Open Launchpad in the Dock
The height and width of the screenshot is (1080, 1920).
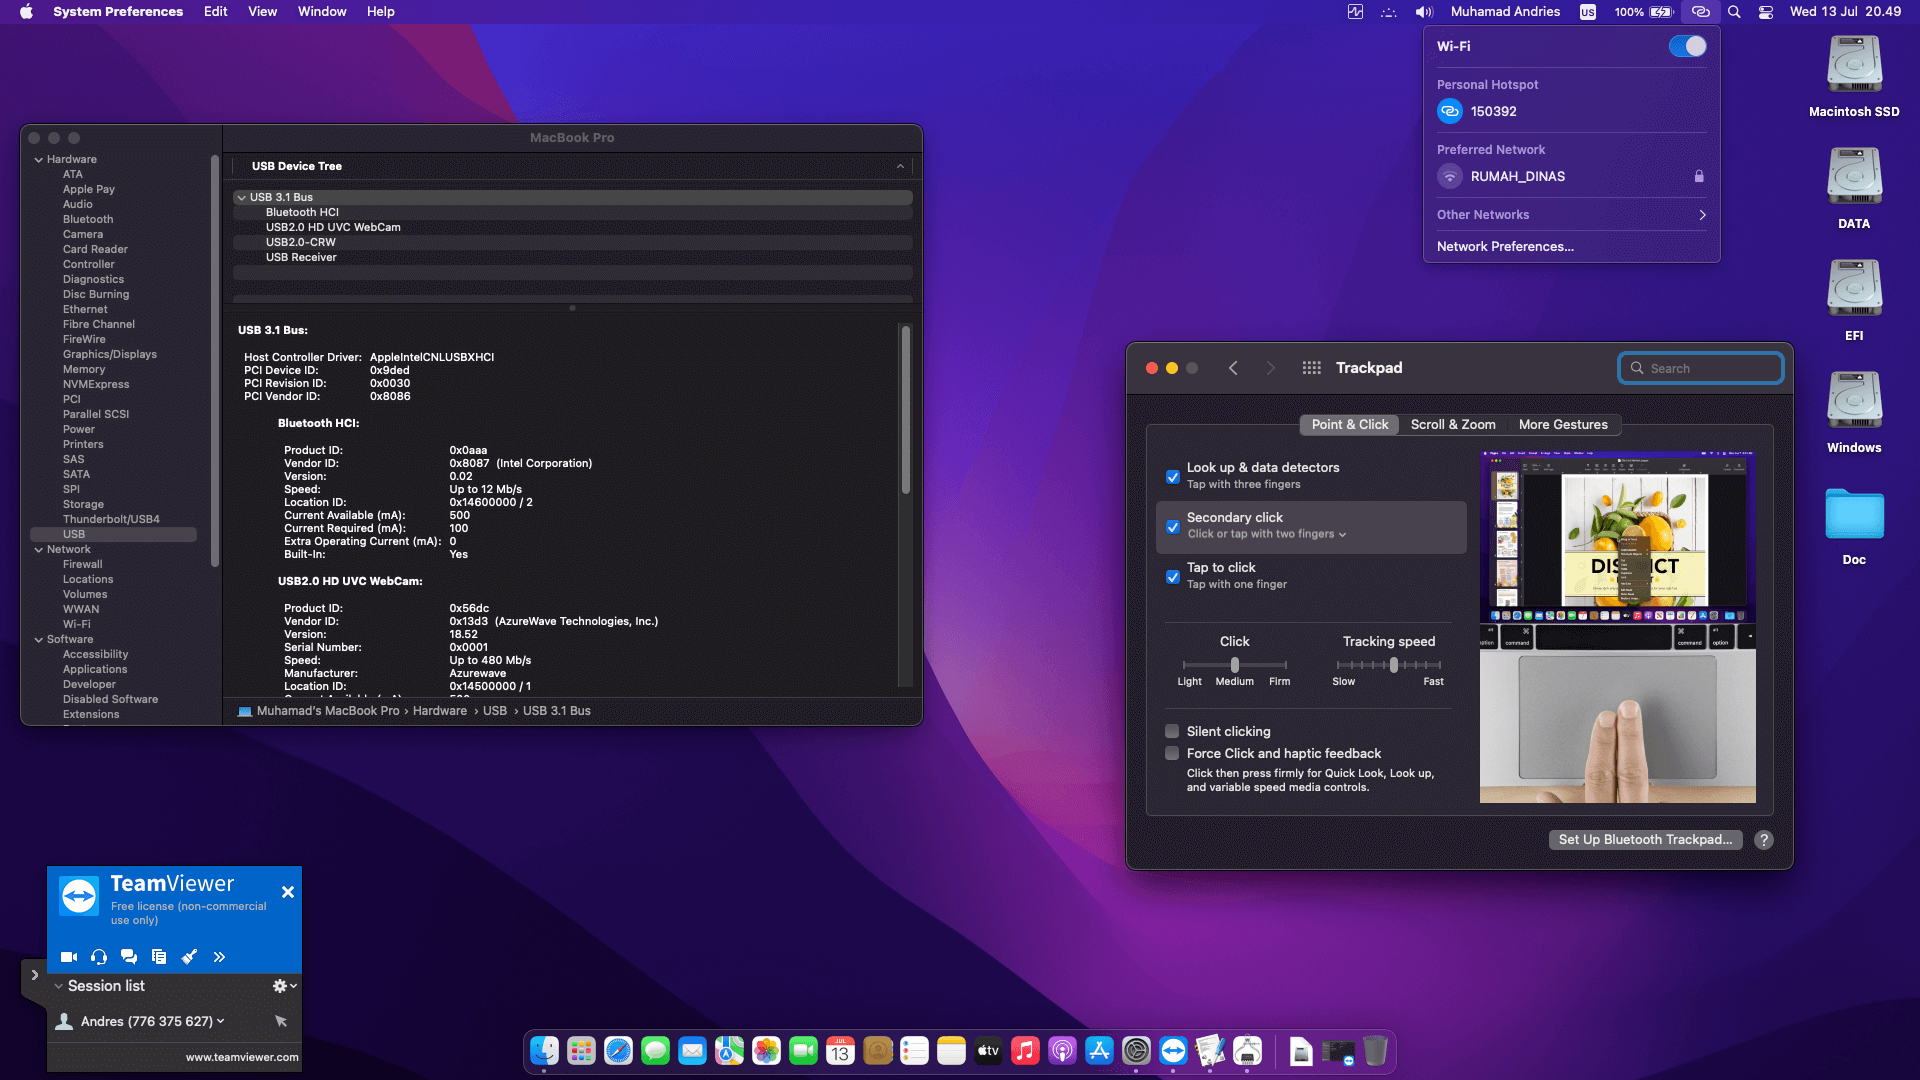[581, 1051]
